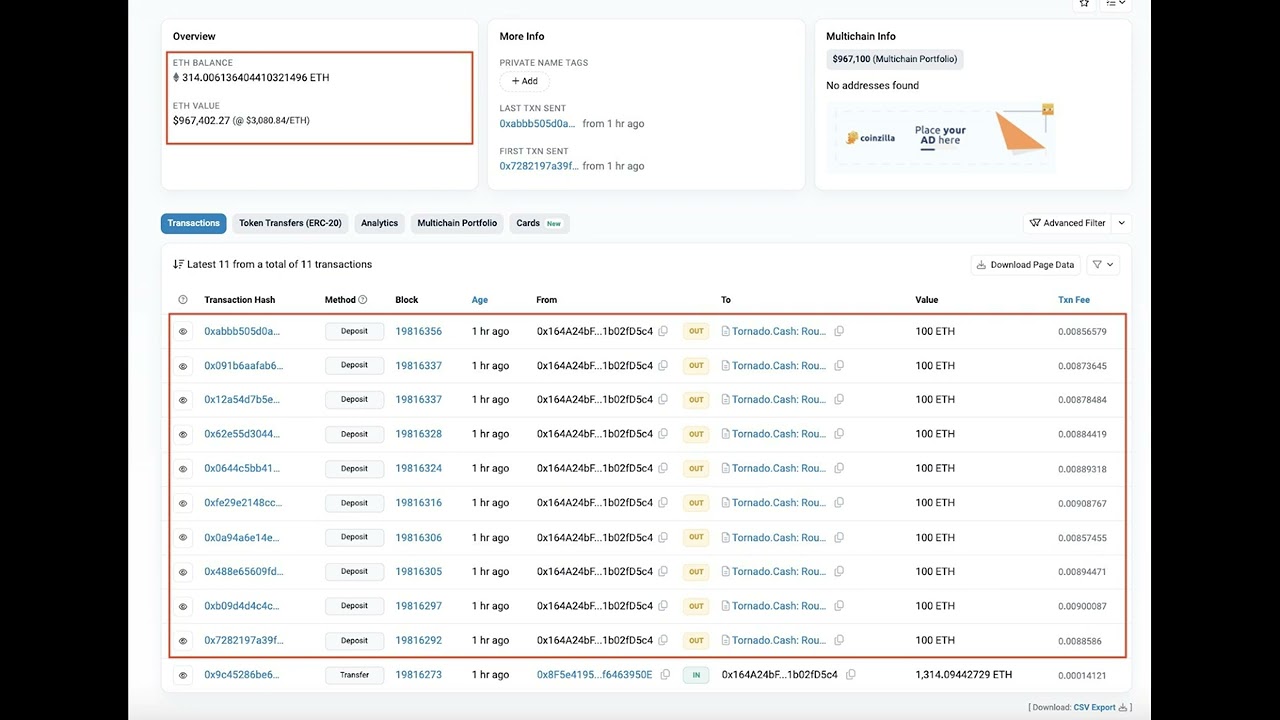Image resolution: width=1280 pixels, height=720 pixels.
Task: Open block 19816306 link
Action: (x=418, y=537)
